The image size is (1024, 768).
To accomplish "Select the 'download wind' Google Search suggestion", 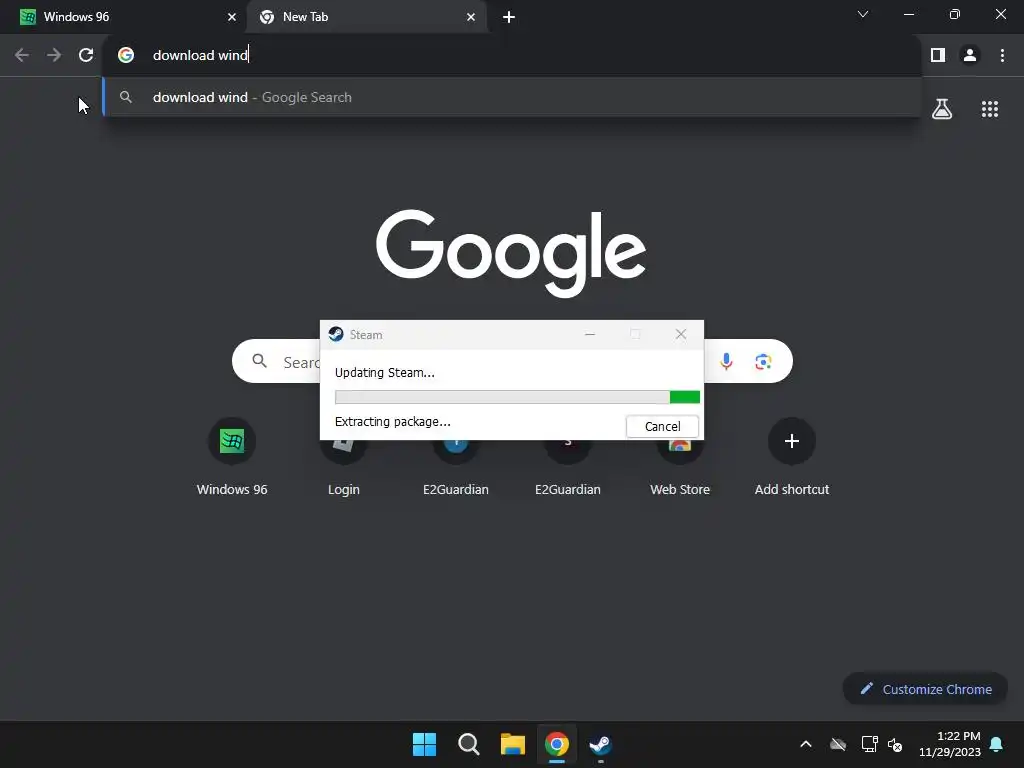I will pos(512,97).
